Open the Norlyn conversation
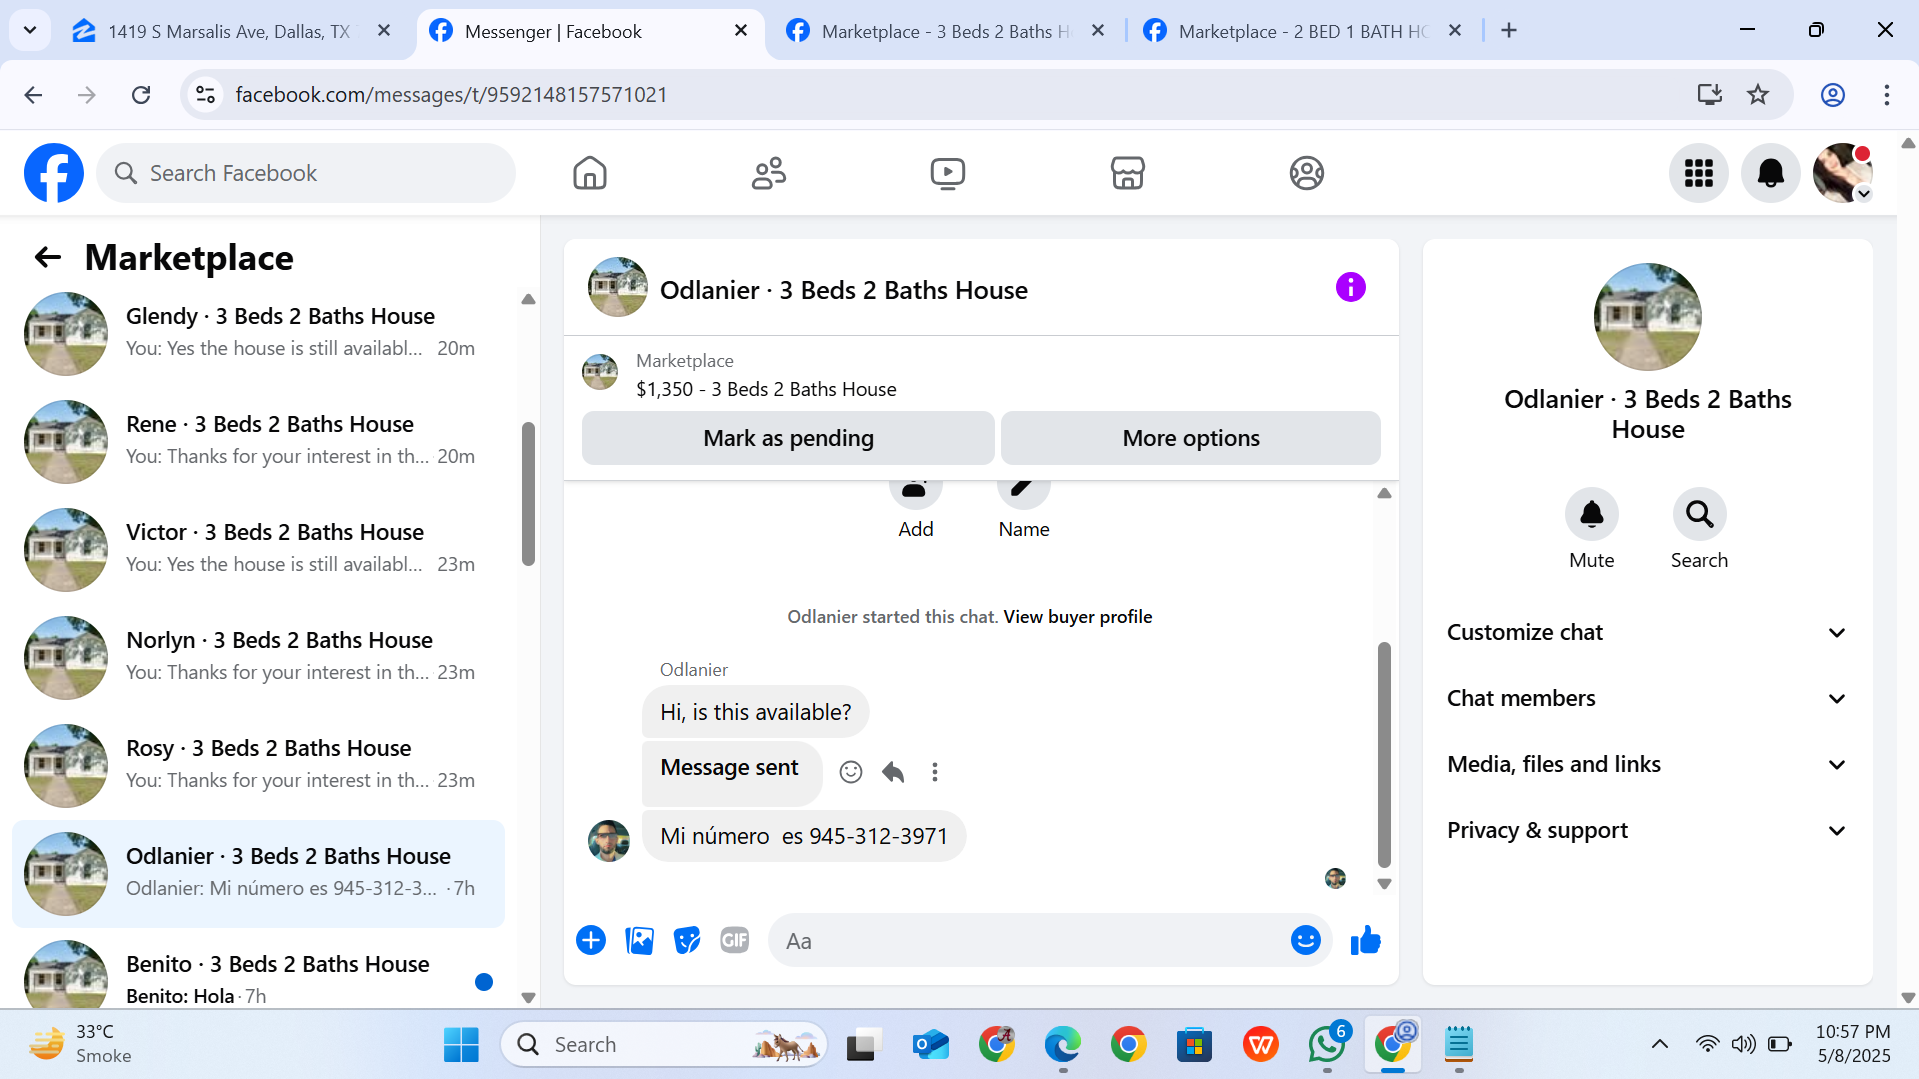Screen dimensions: 1919x1079 tap(258, 657)
